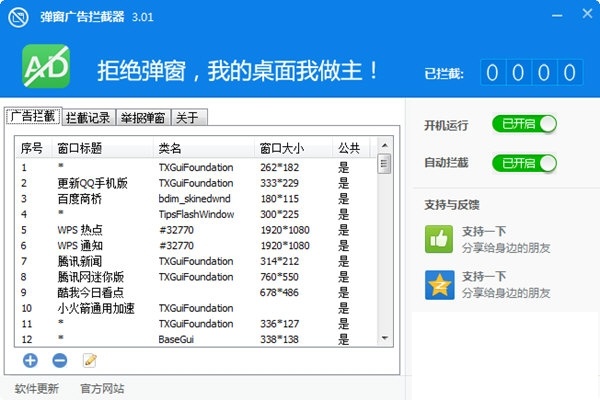Close the popup blocker window
This screenshot has width=600, height=400.
(x=587, y=14)
